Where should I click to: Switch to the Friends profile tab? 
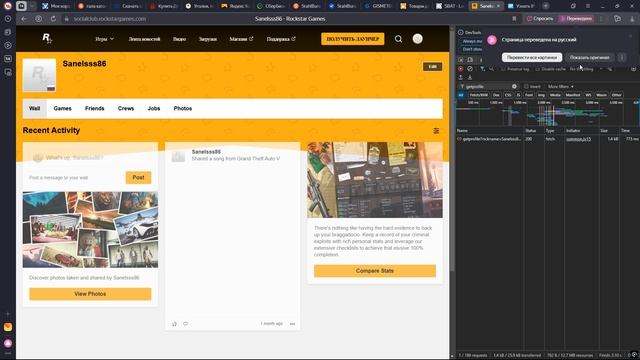[x=95, y=109]
